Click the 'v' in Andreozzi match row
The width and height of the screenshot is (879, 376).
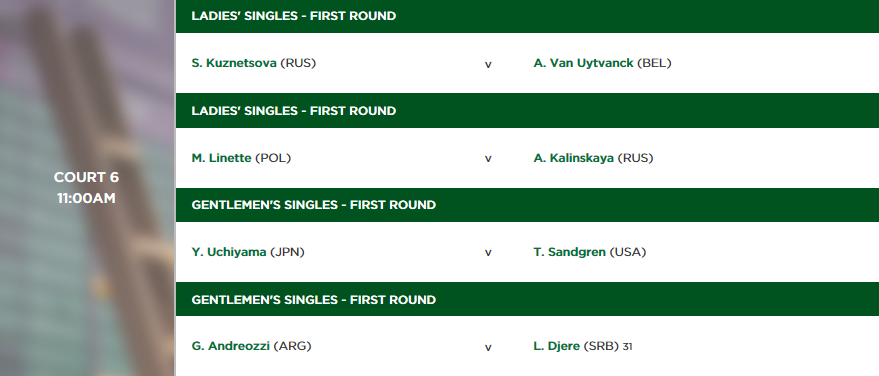488,347
